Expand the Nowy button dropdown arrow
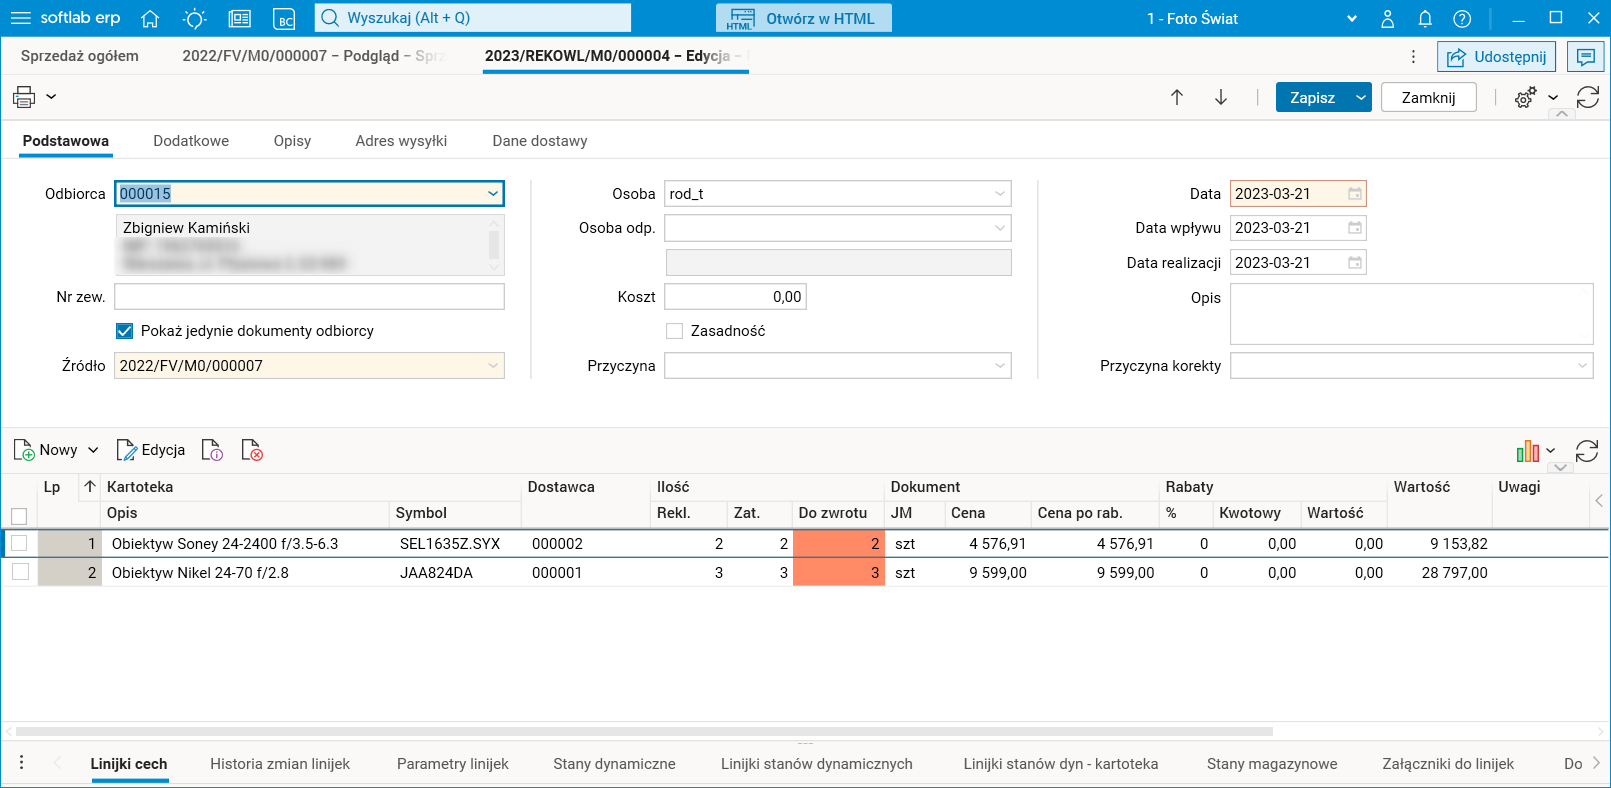Viewport: 1611px width, 788px height. (93, 450)
